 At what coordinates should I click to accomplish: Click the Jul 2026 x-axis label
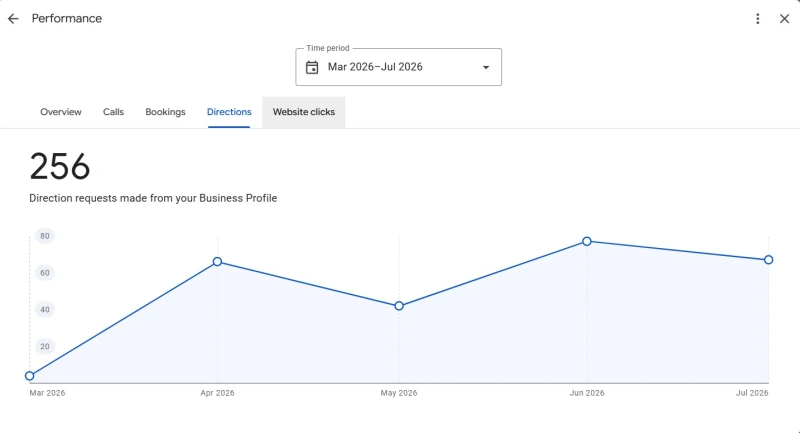pyautogui.click(x=752, y=393)
